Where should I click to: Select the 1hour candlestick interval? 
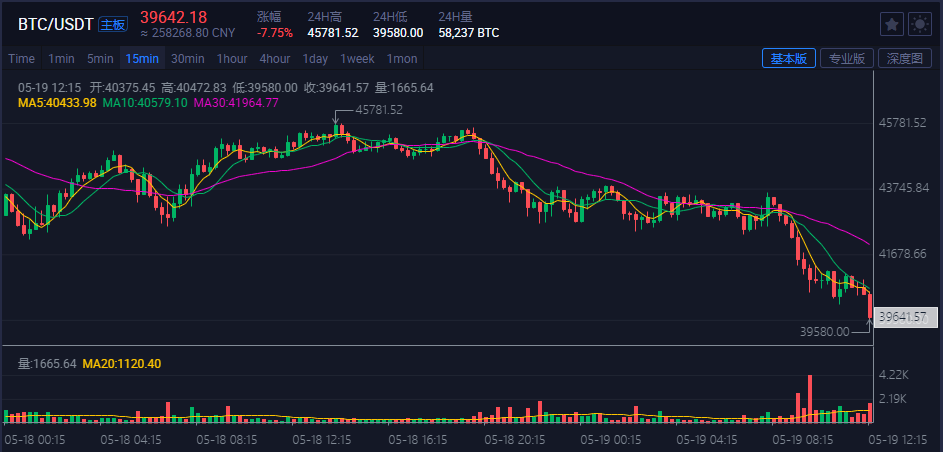pos(232,58)
